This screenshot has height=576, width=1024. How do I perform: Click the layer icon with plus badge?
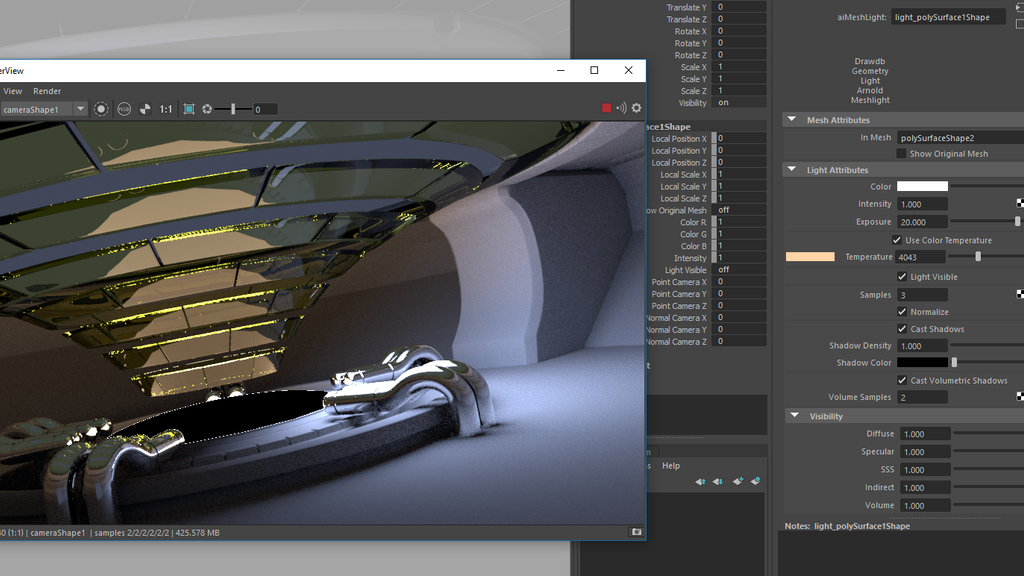coord(738,481)
